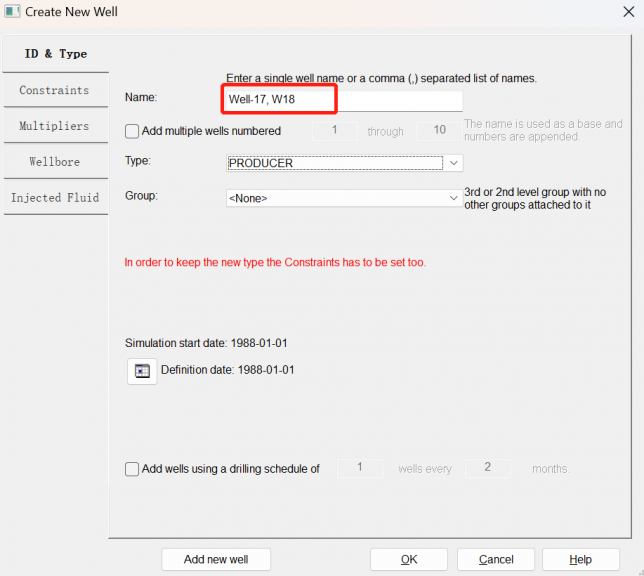This screenshot has height=576, width=644.
Task: Click the through number field showing 10
Action: click(438, 131)
